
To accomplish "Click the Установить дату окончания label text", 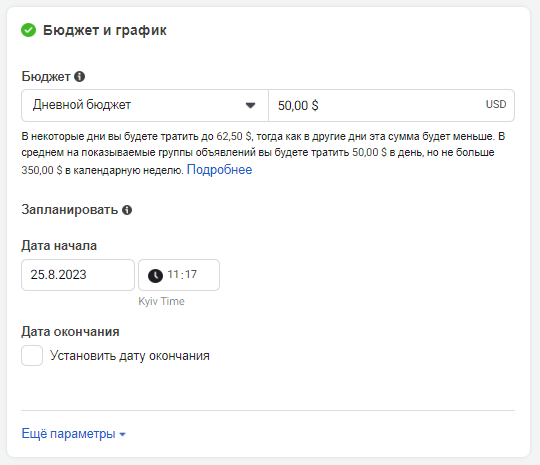I will point(130,356).
